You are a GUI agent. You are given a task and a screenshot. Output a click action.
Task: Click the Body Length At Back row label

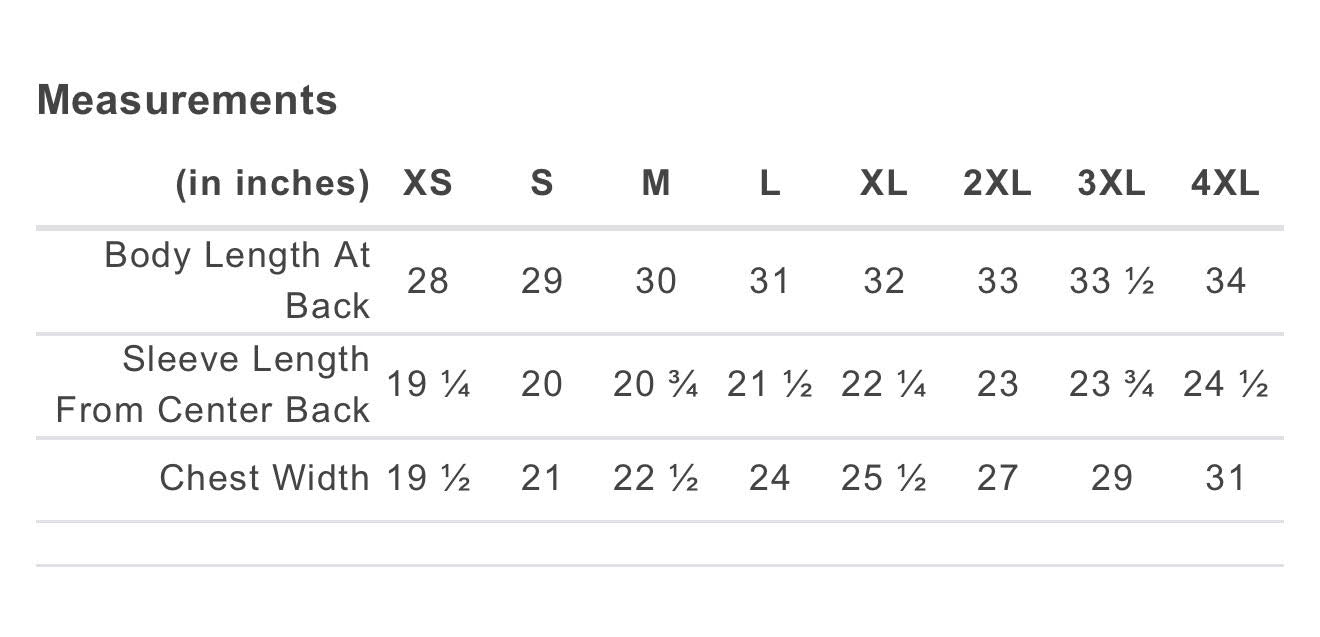click(237, 280)
